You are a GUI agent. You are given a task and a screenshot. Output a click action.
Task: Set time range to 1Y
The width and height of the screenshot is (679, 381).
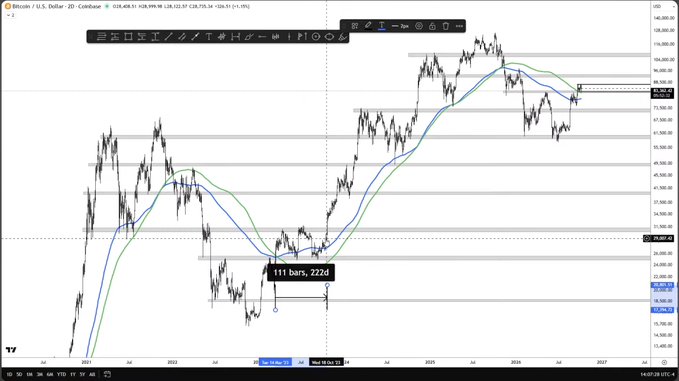(x=73, y=374)
